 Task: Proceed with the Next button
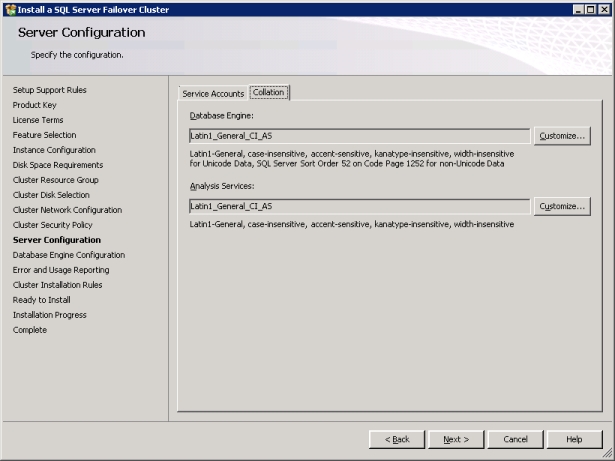(456, 439)
